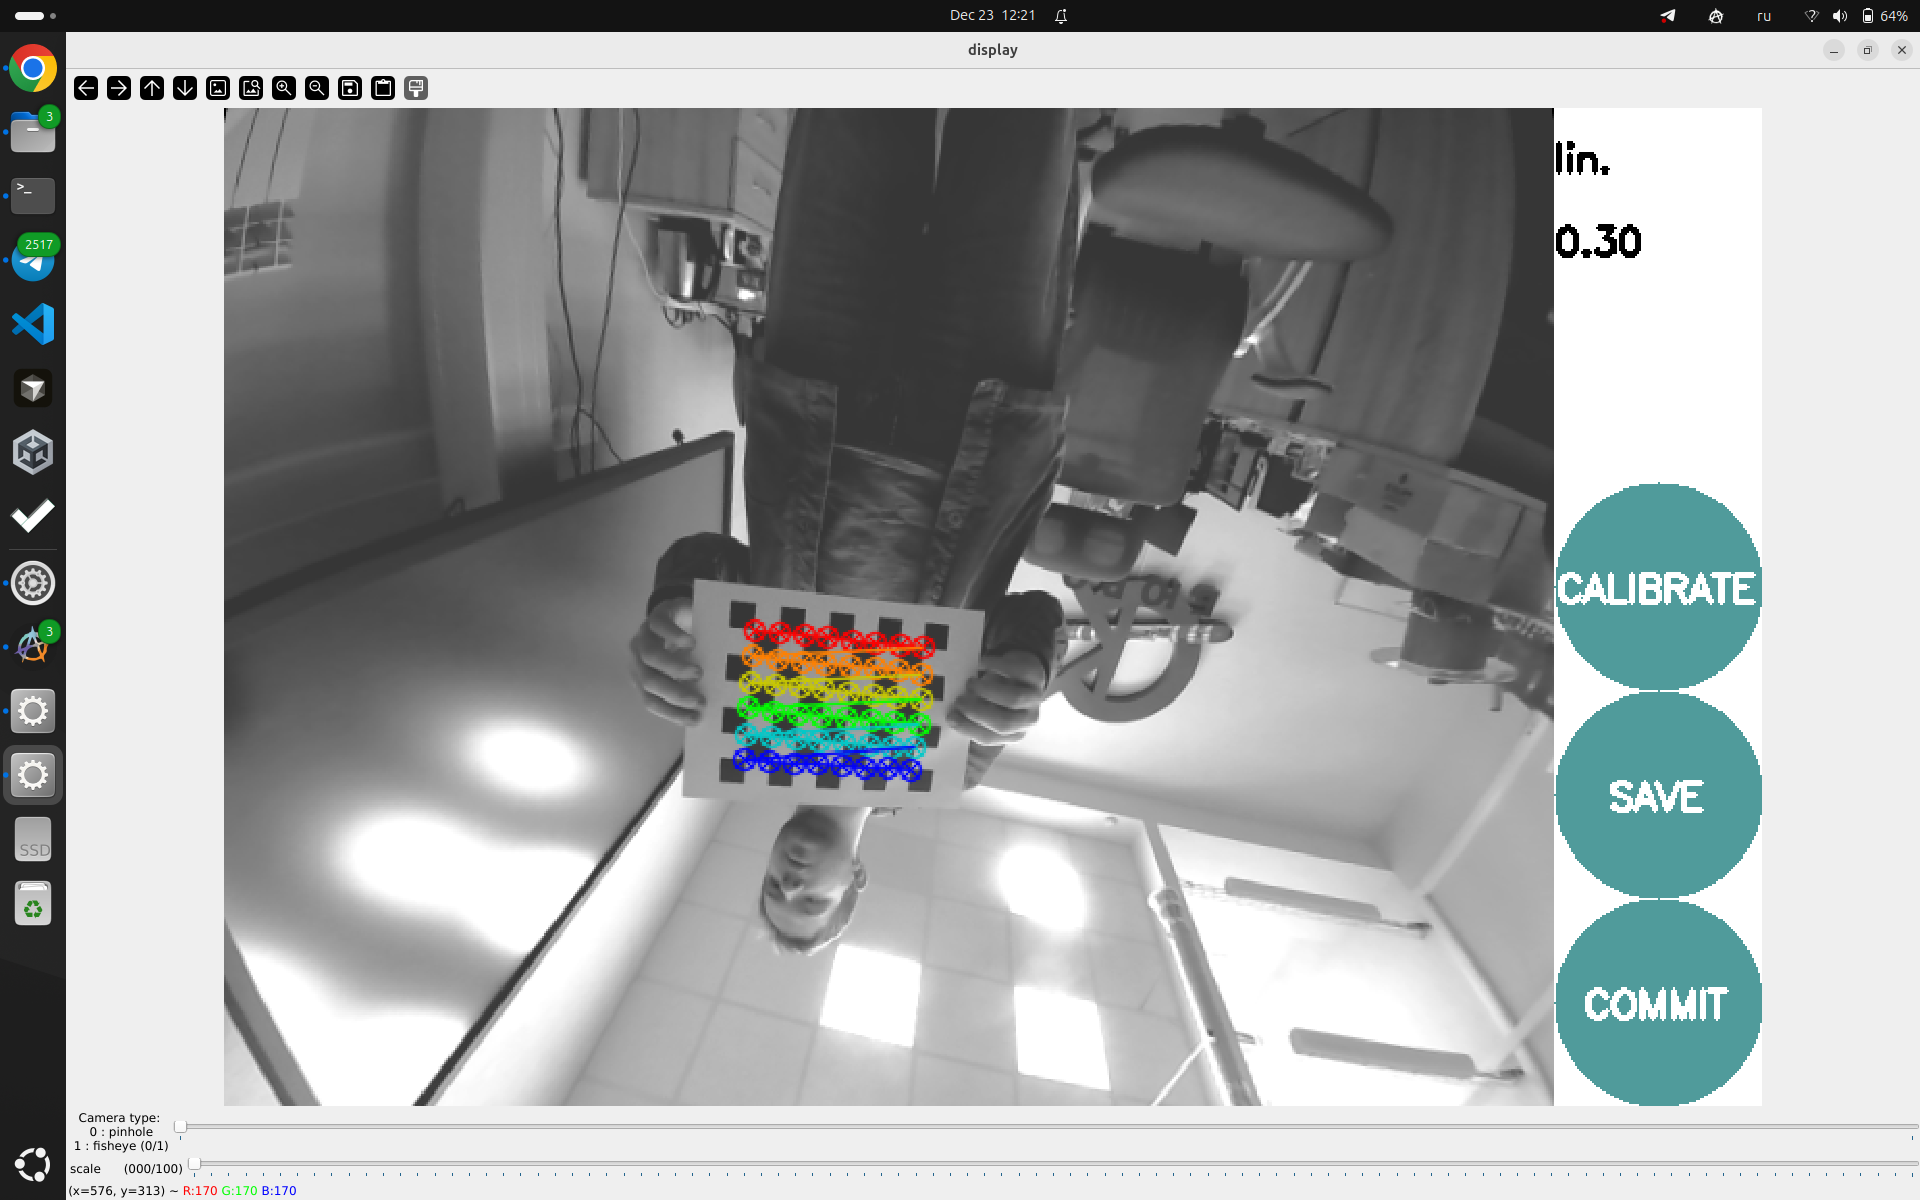Select the Zoom Out magnifier tool

316,88
